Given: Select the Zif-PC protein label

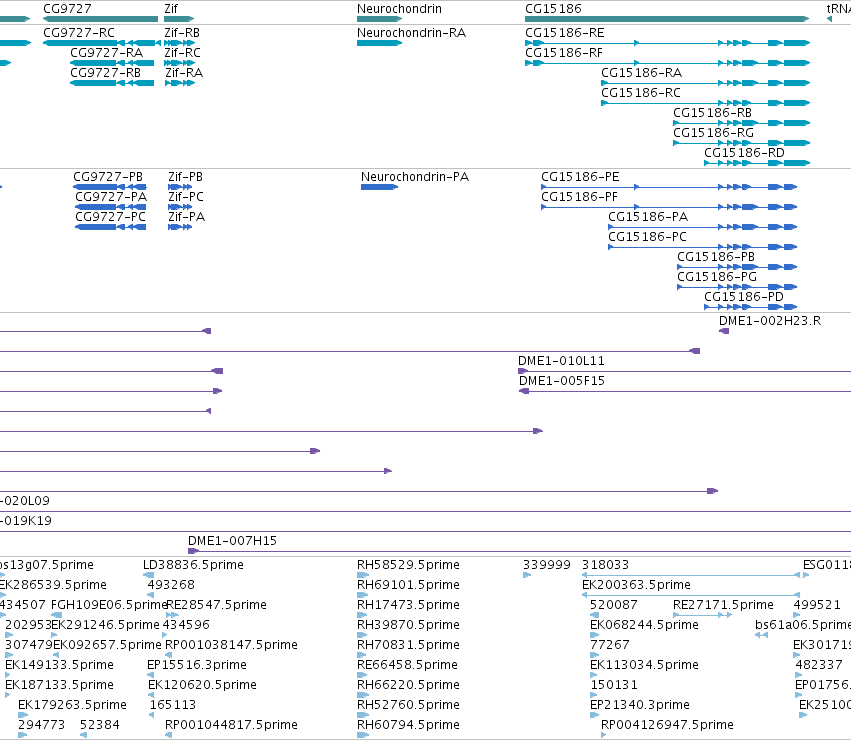Looking at the screenshot, I should (x=186, y=197).
